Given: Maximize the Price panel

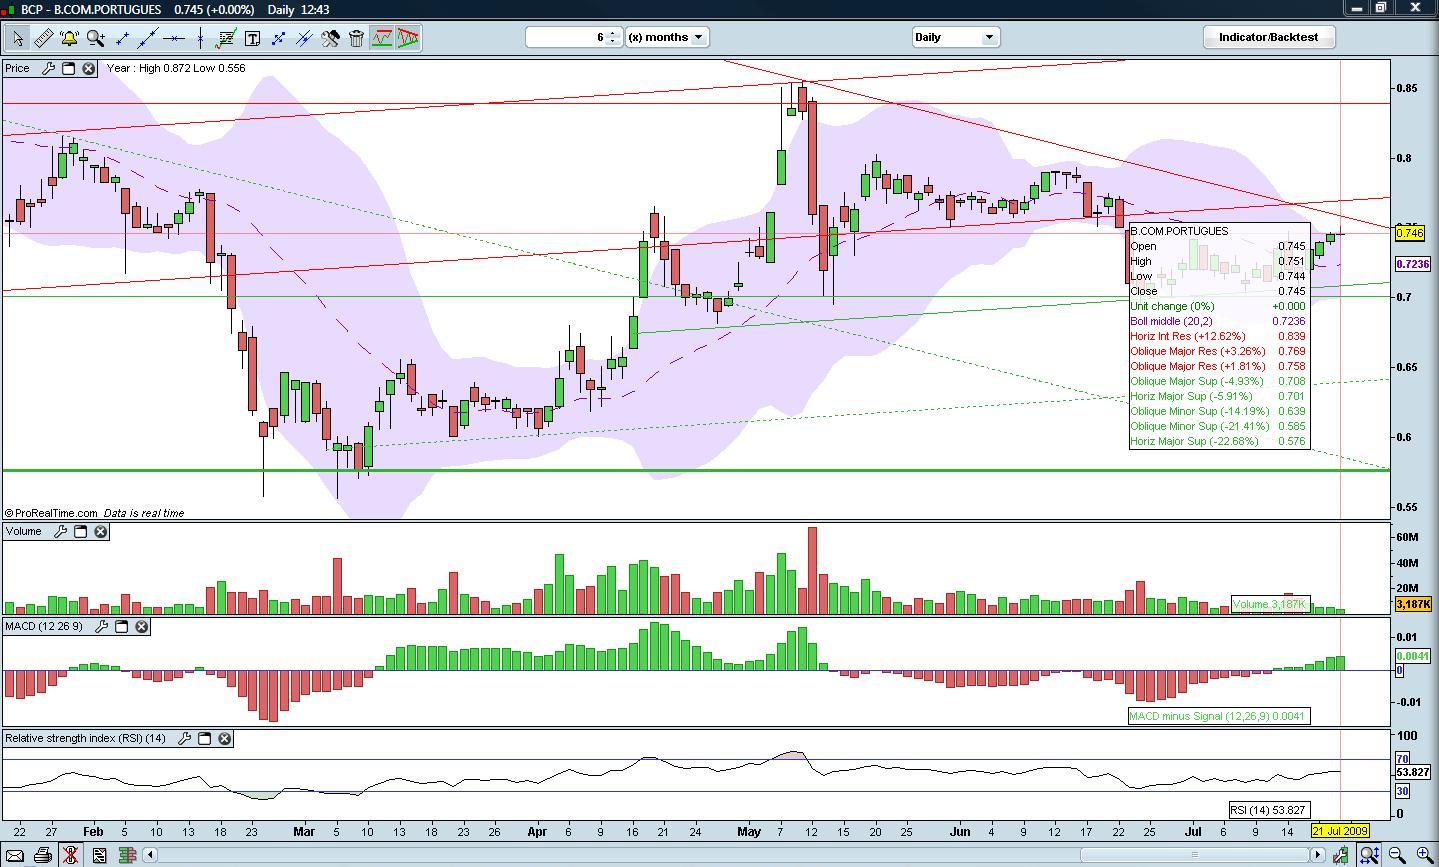Looking at the screenshot, I should pos(69,68).
